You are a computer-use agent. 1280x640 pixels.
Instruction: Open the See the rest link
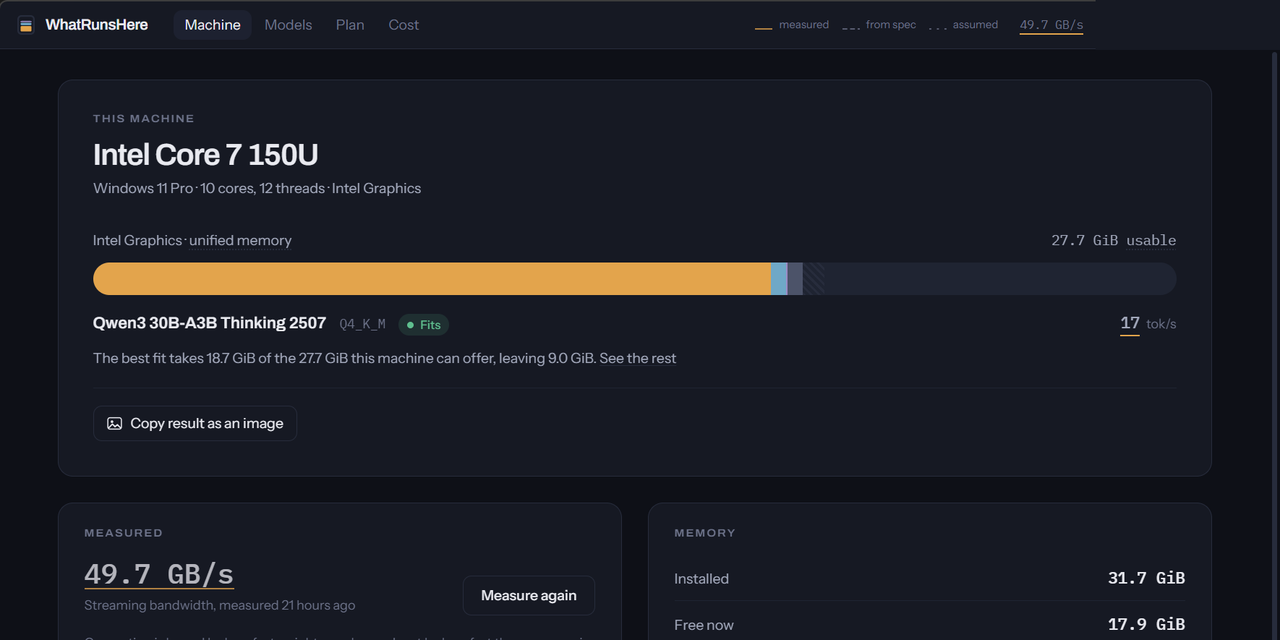point(638,358)
